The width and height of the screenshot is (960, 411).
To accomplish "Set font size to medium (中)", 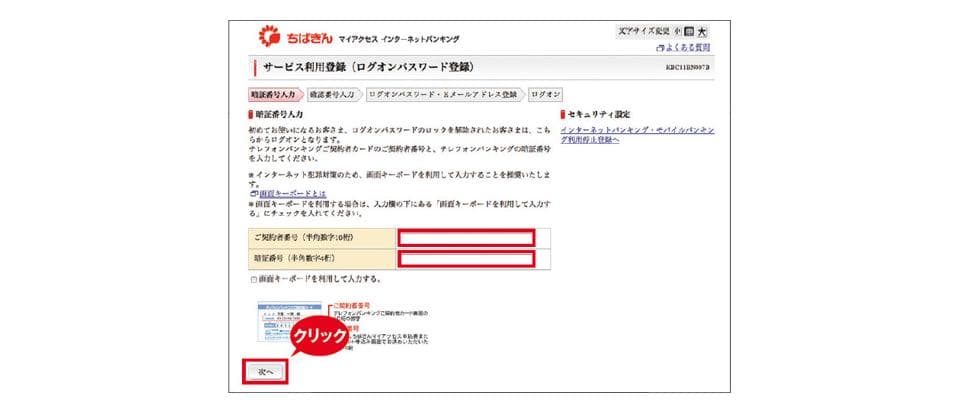I will [x=689, y=31].
